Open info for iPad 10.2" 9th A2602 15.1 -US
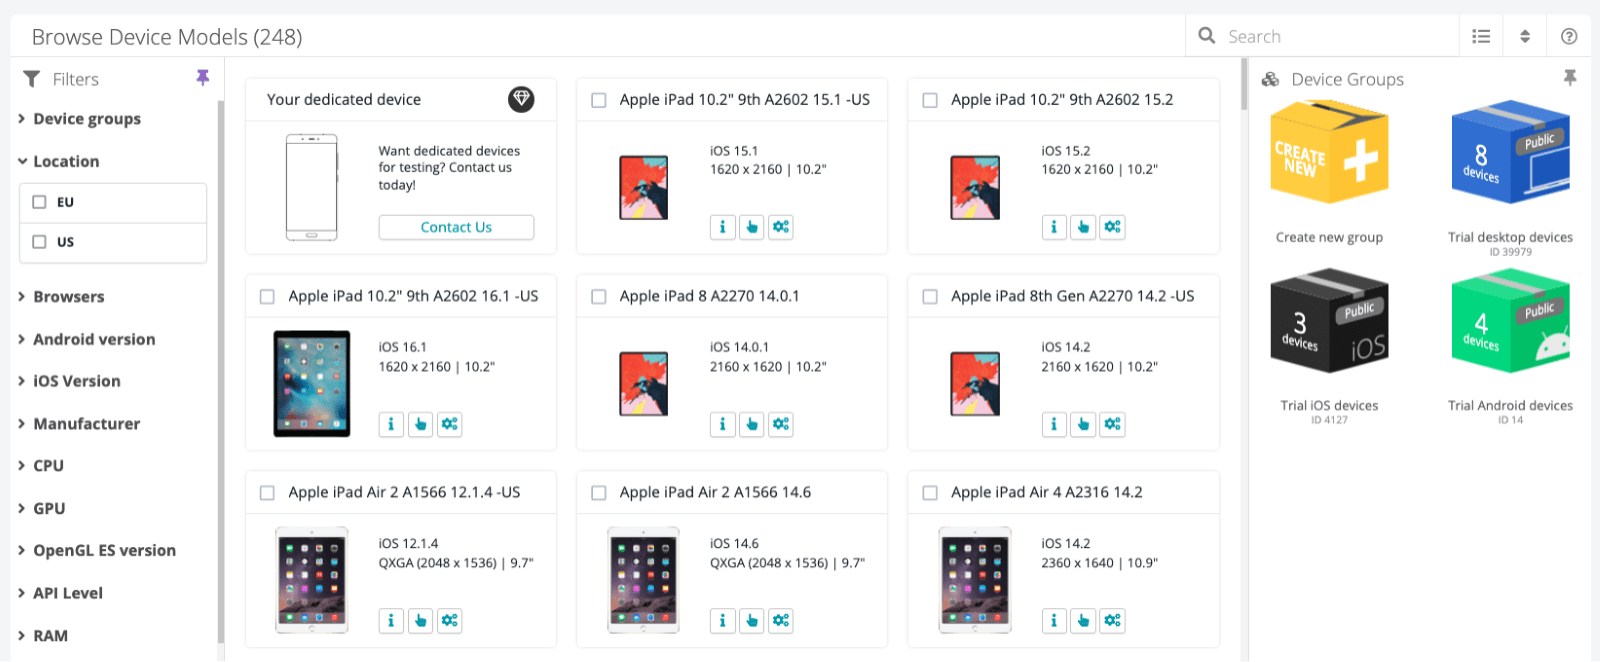Viewport: 1600px width, 662px height. coord(722,227)
